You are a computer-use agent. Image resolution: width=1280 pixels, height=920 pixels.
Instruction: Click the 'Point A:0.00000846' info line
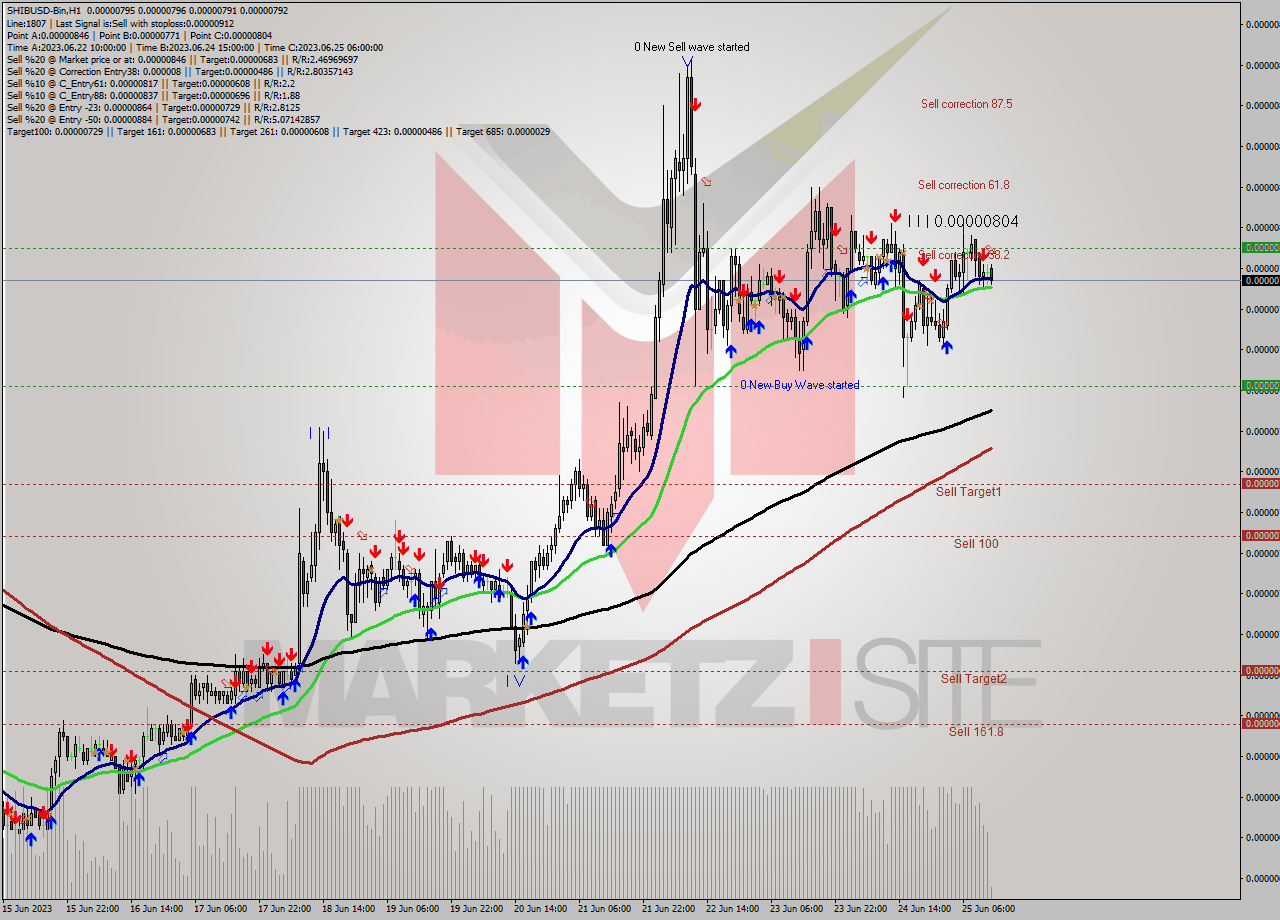point(139,35)
